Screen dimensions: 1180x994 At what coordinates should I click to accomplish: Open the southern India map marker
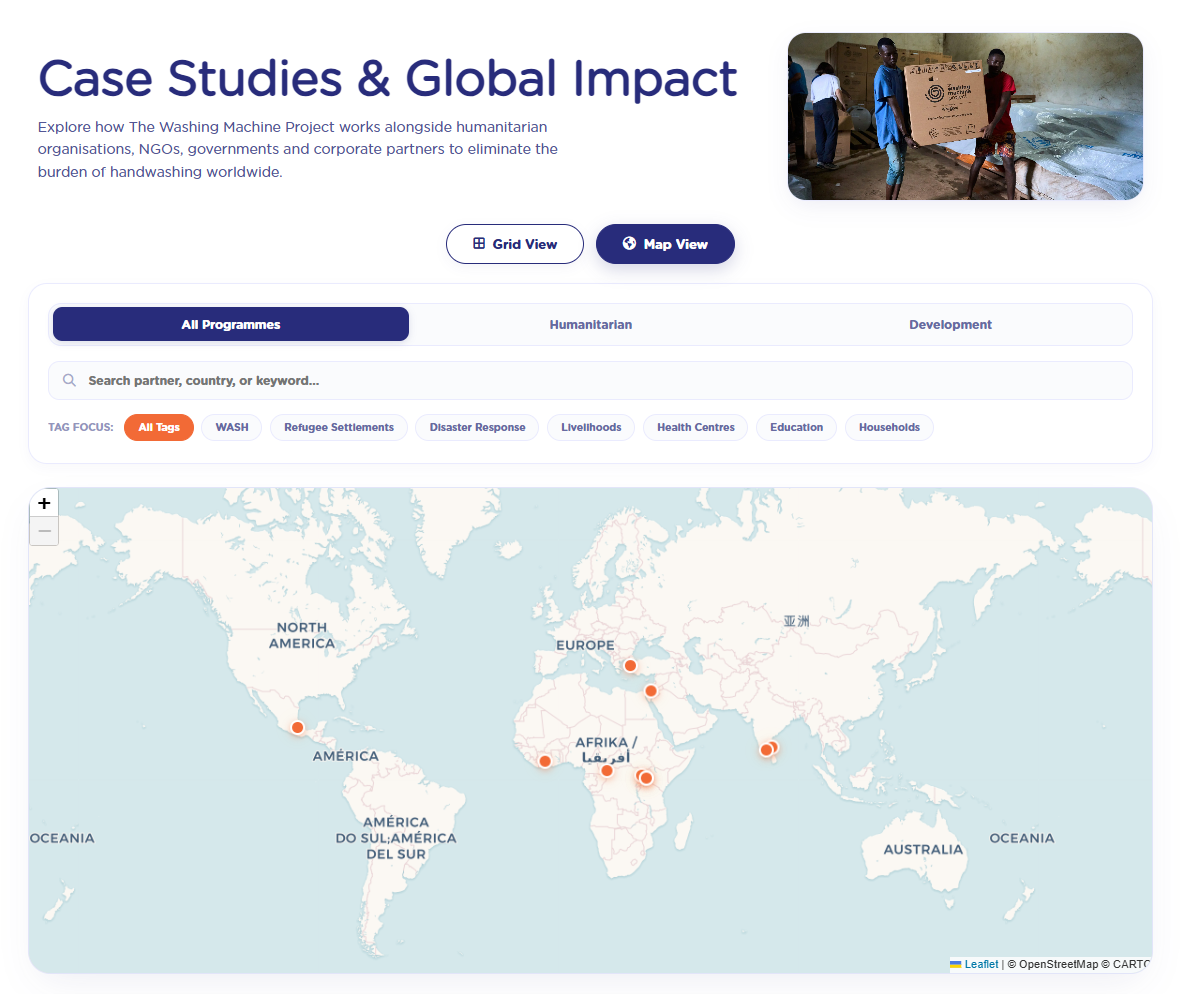766,750
